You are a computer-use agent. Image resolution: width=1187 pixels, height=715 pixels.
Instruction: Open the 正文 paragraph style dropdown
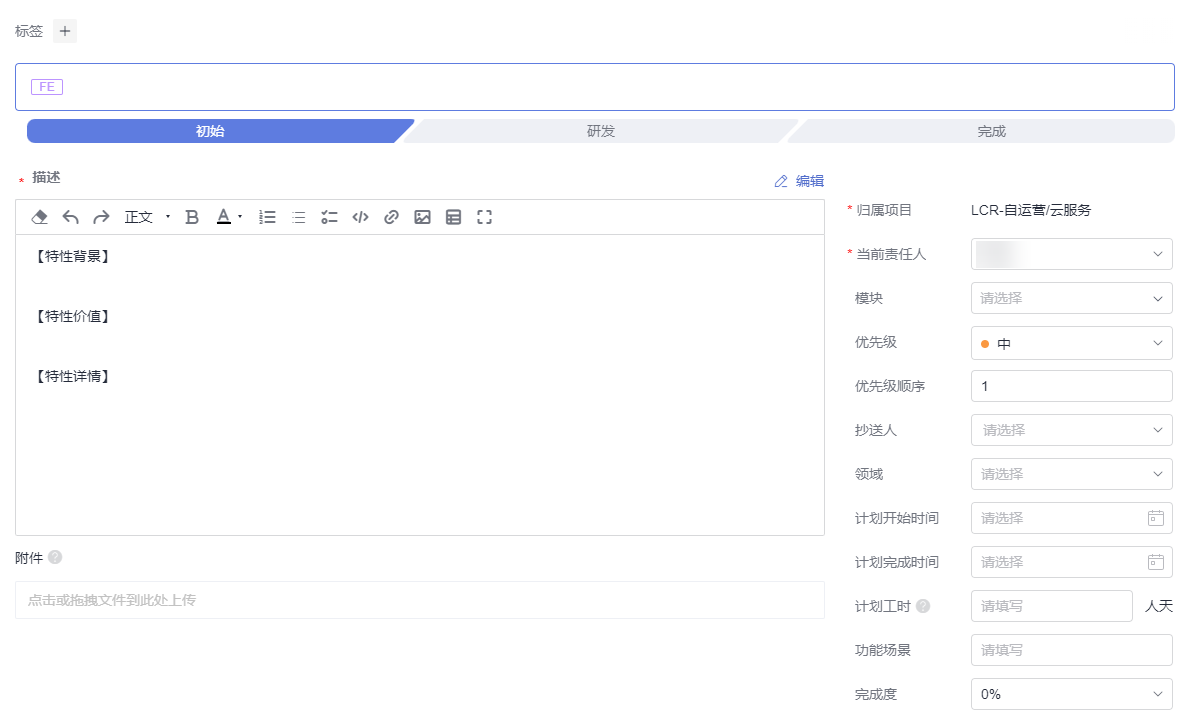[x=147, y=217]
